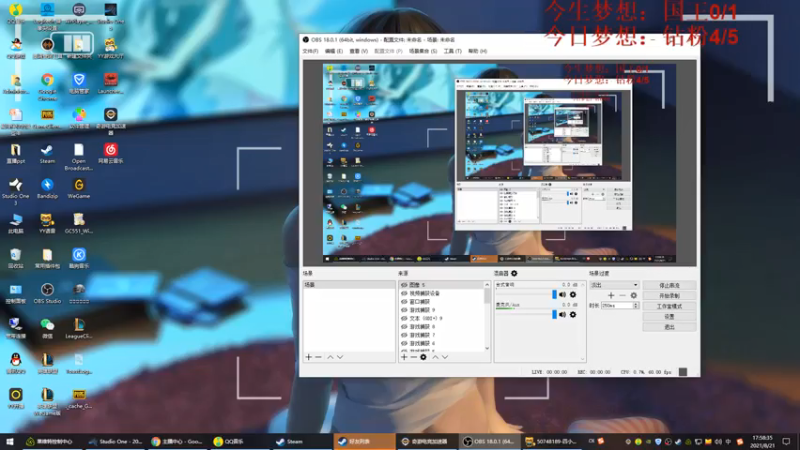This screenshot has height=450, width=800.
Task: Open Studio One 3 desktop shortcut
Action: click(x=15, y=191)
